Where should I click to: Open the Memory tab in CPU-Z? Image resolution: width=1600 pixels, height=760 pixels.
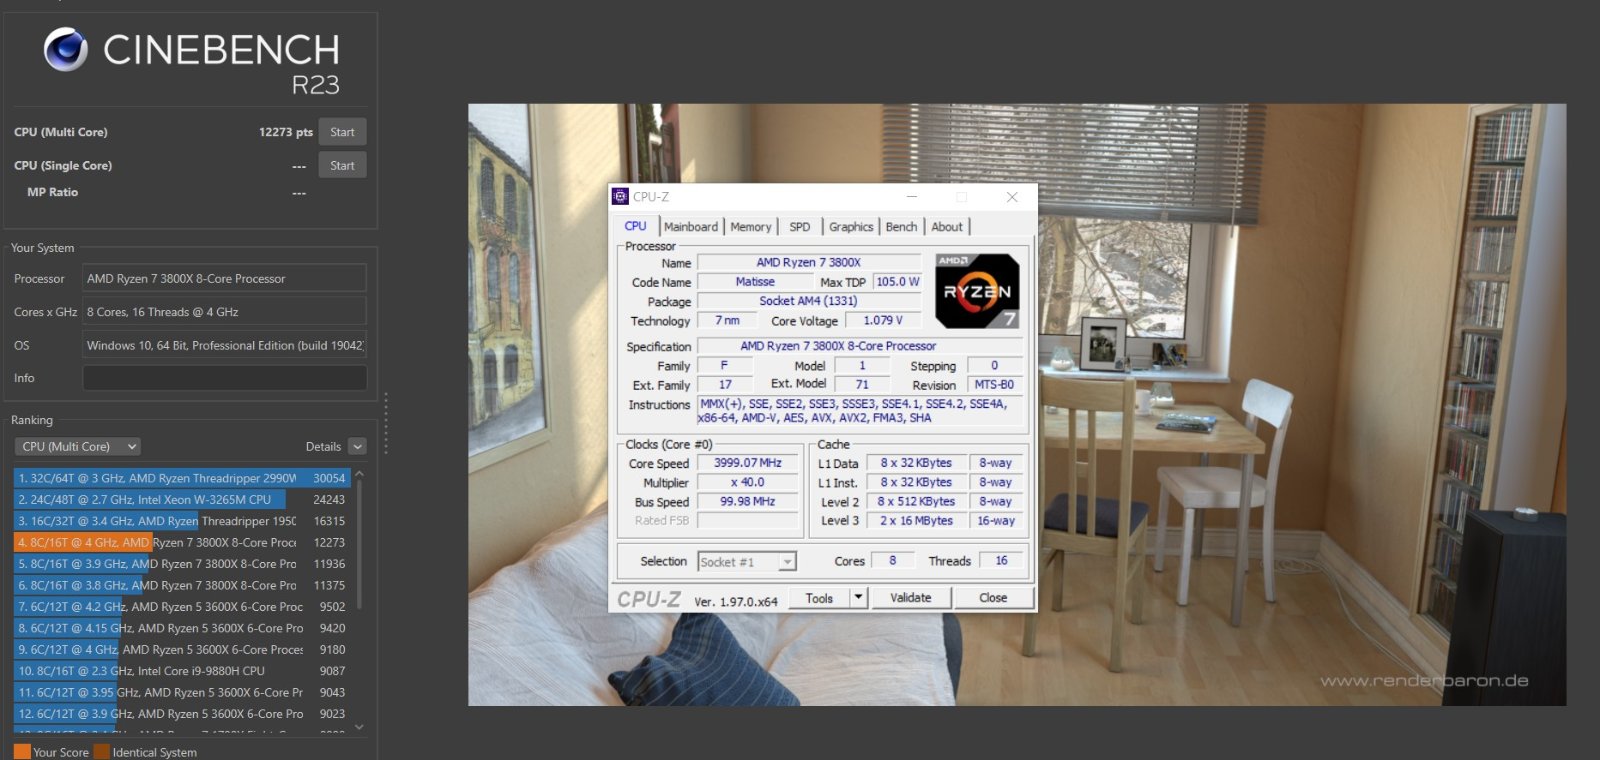tap(750, 227)
